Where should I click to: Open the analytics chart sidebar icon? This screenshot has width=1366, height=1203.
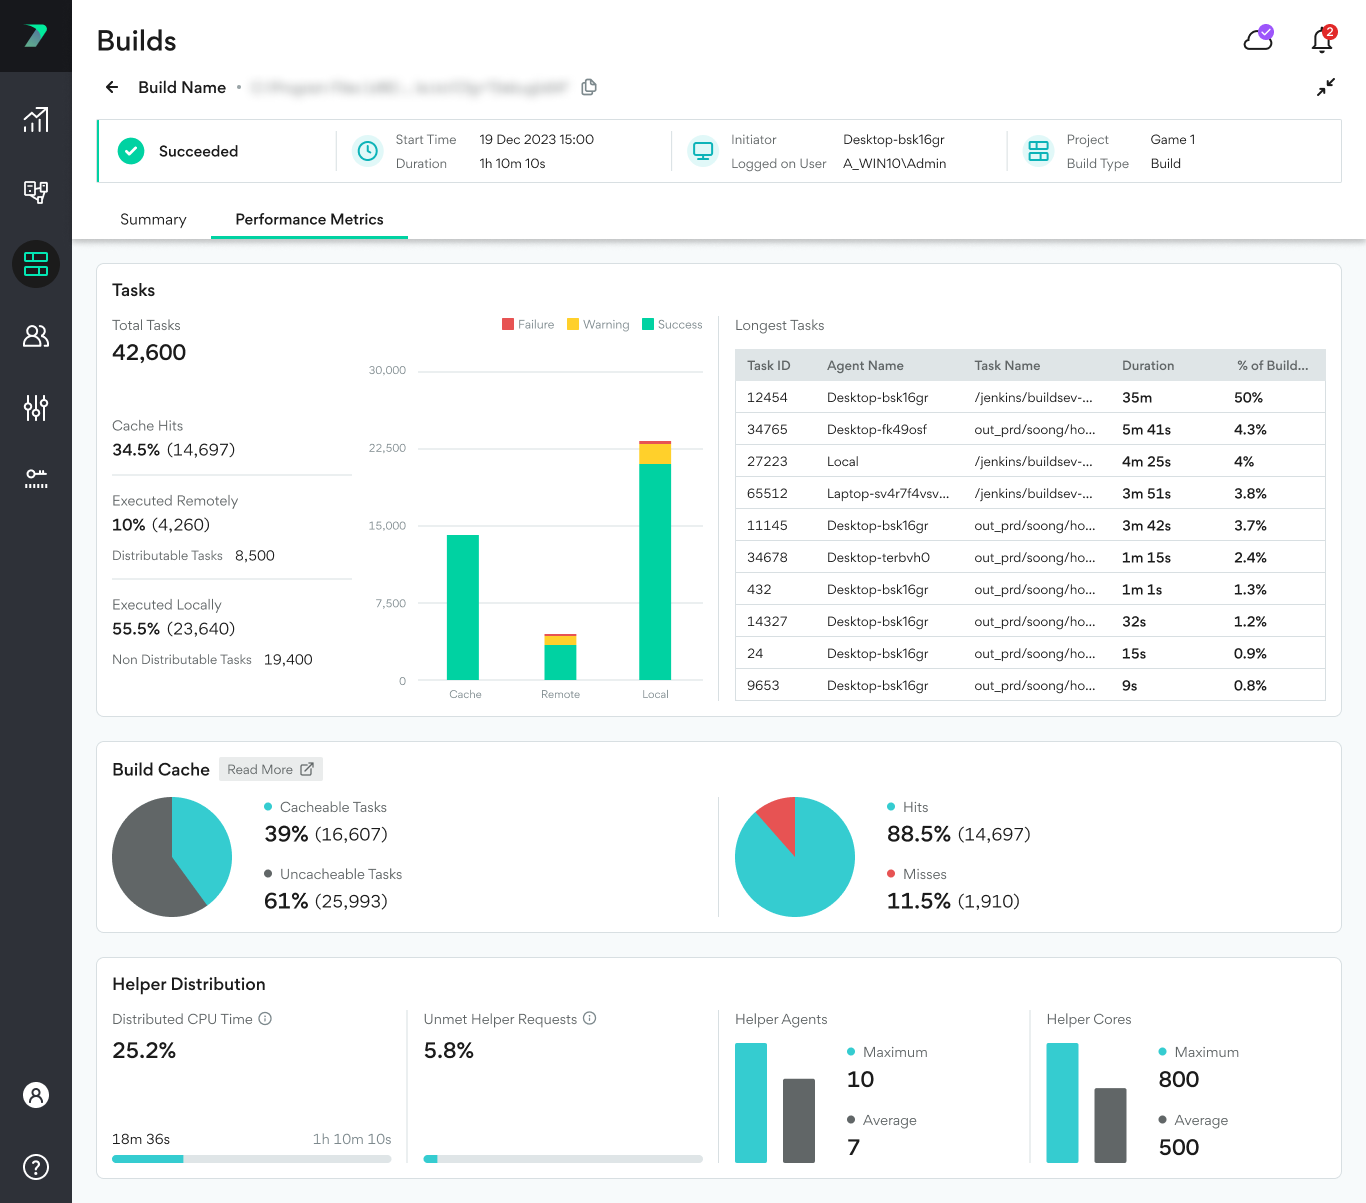click(x=36, y=120)
